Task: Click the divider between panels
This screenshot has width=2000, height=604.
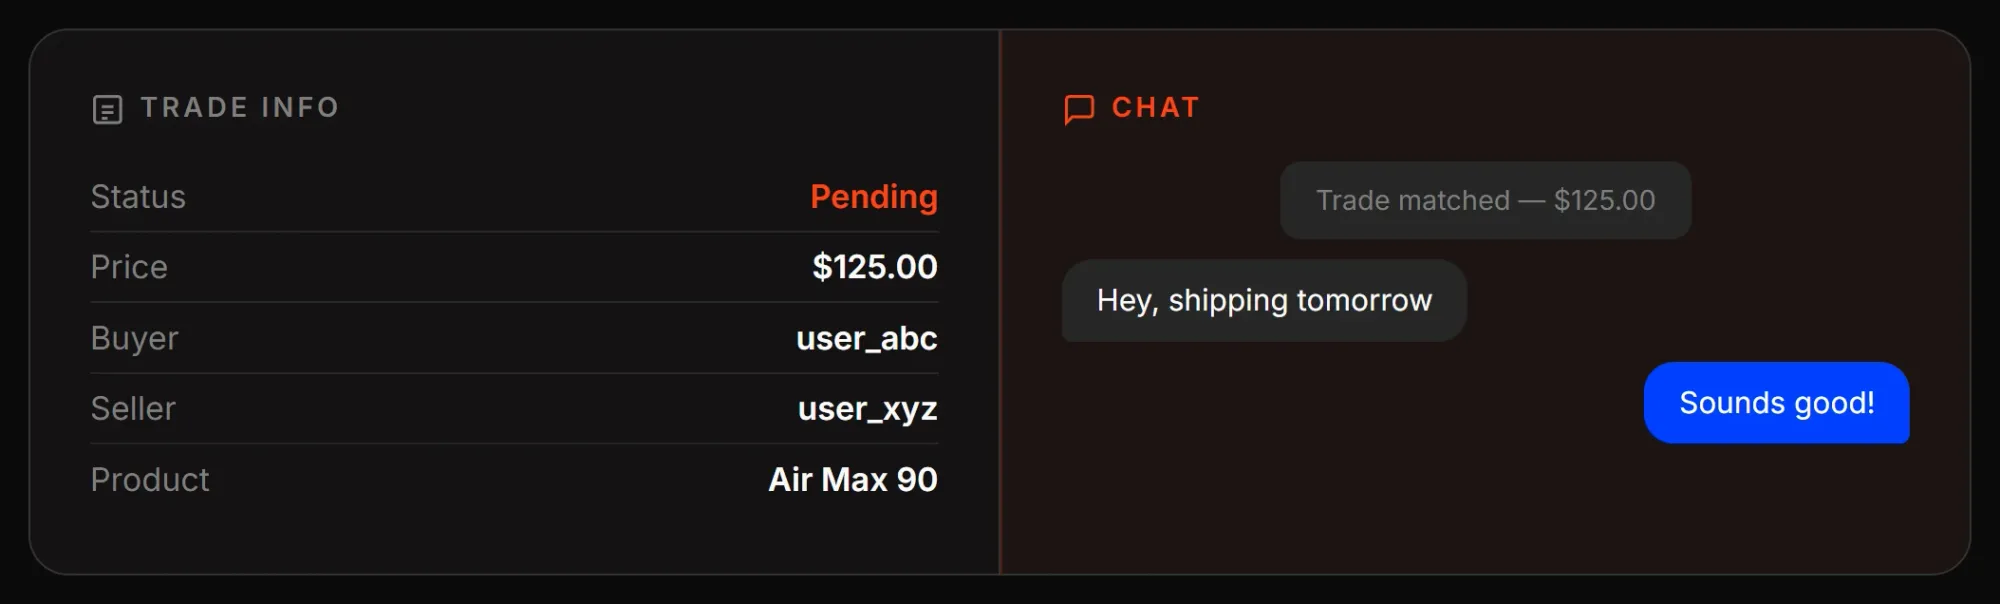Action: [x=999, y=300]
